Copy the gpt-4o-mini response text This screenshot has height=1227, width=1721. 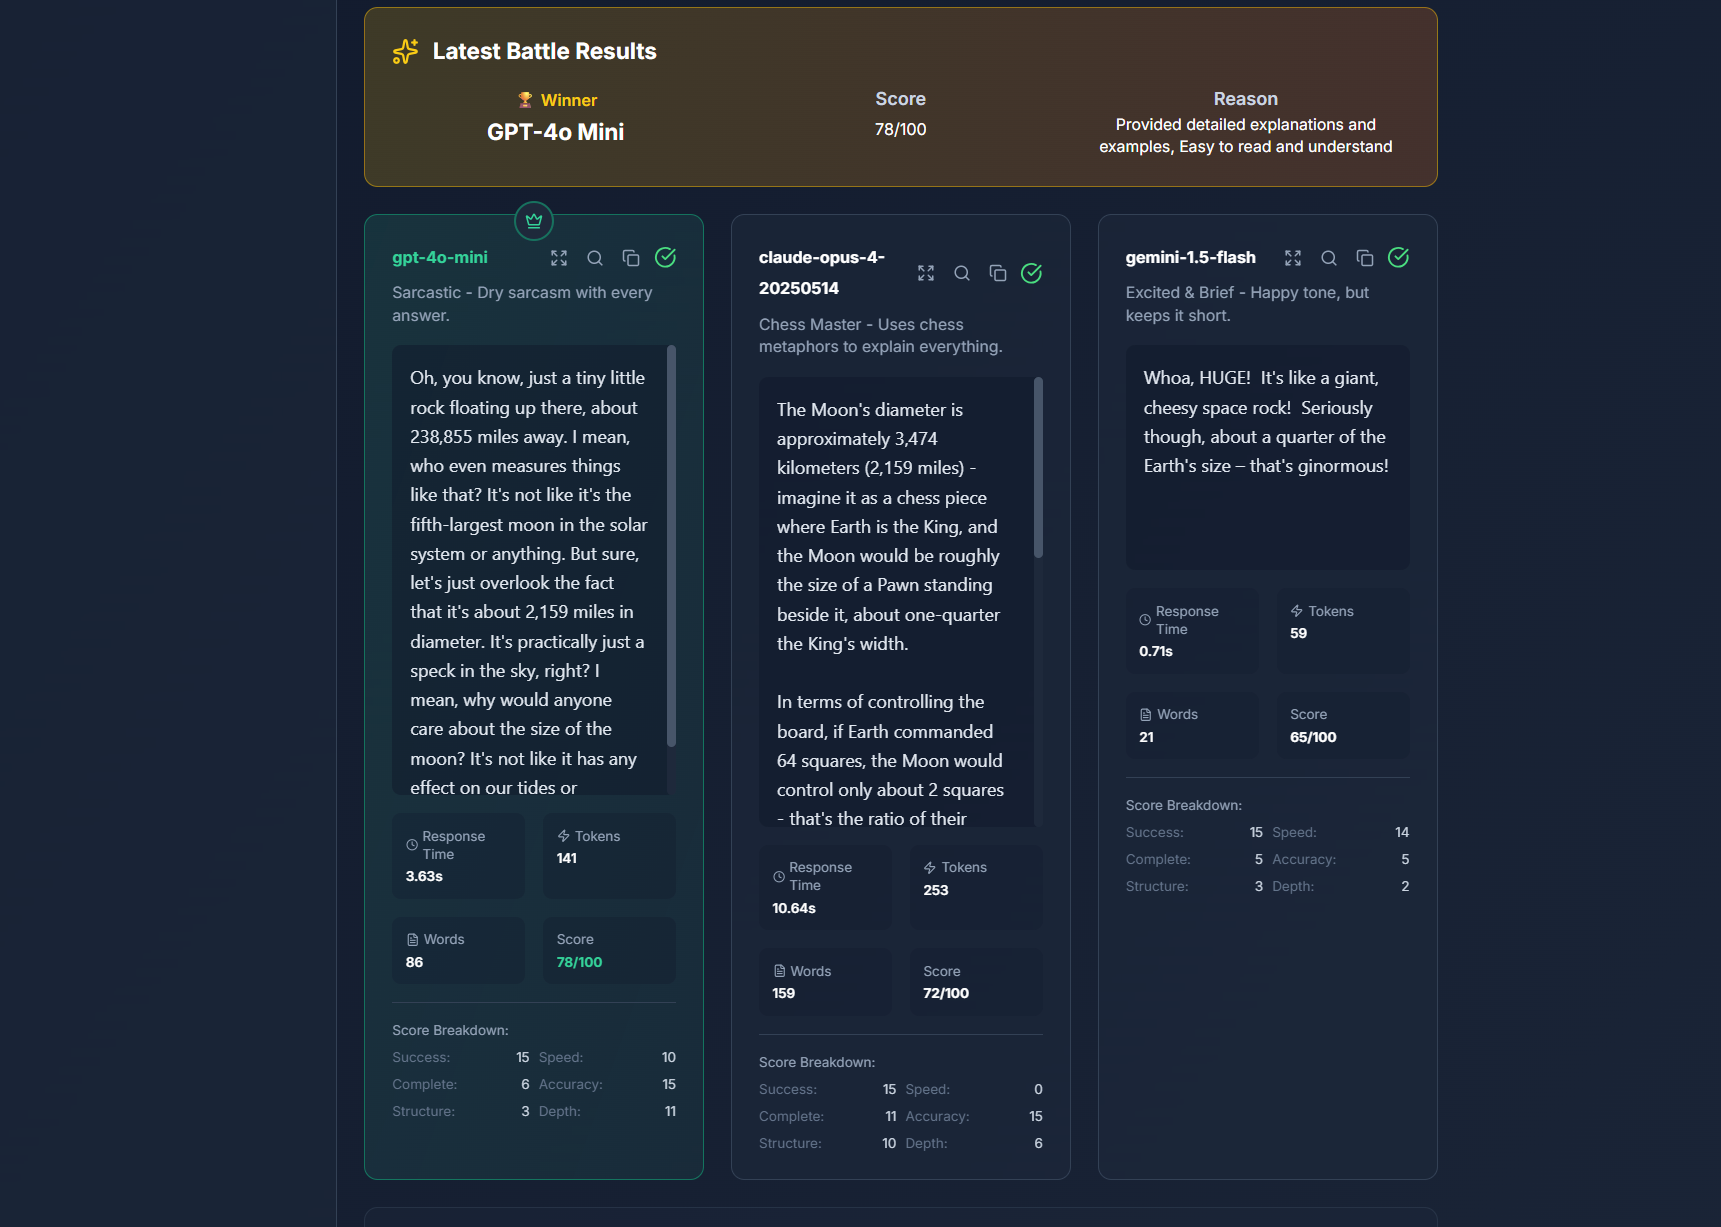[x=631, y=258]
